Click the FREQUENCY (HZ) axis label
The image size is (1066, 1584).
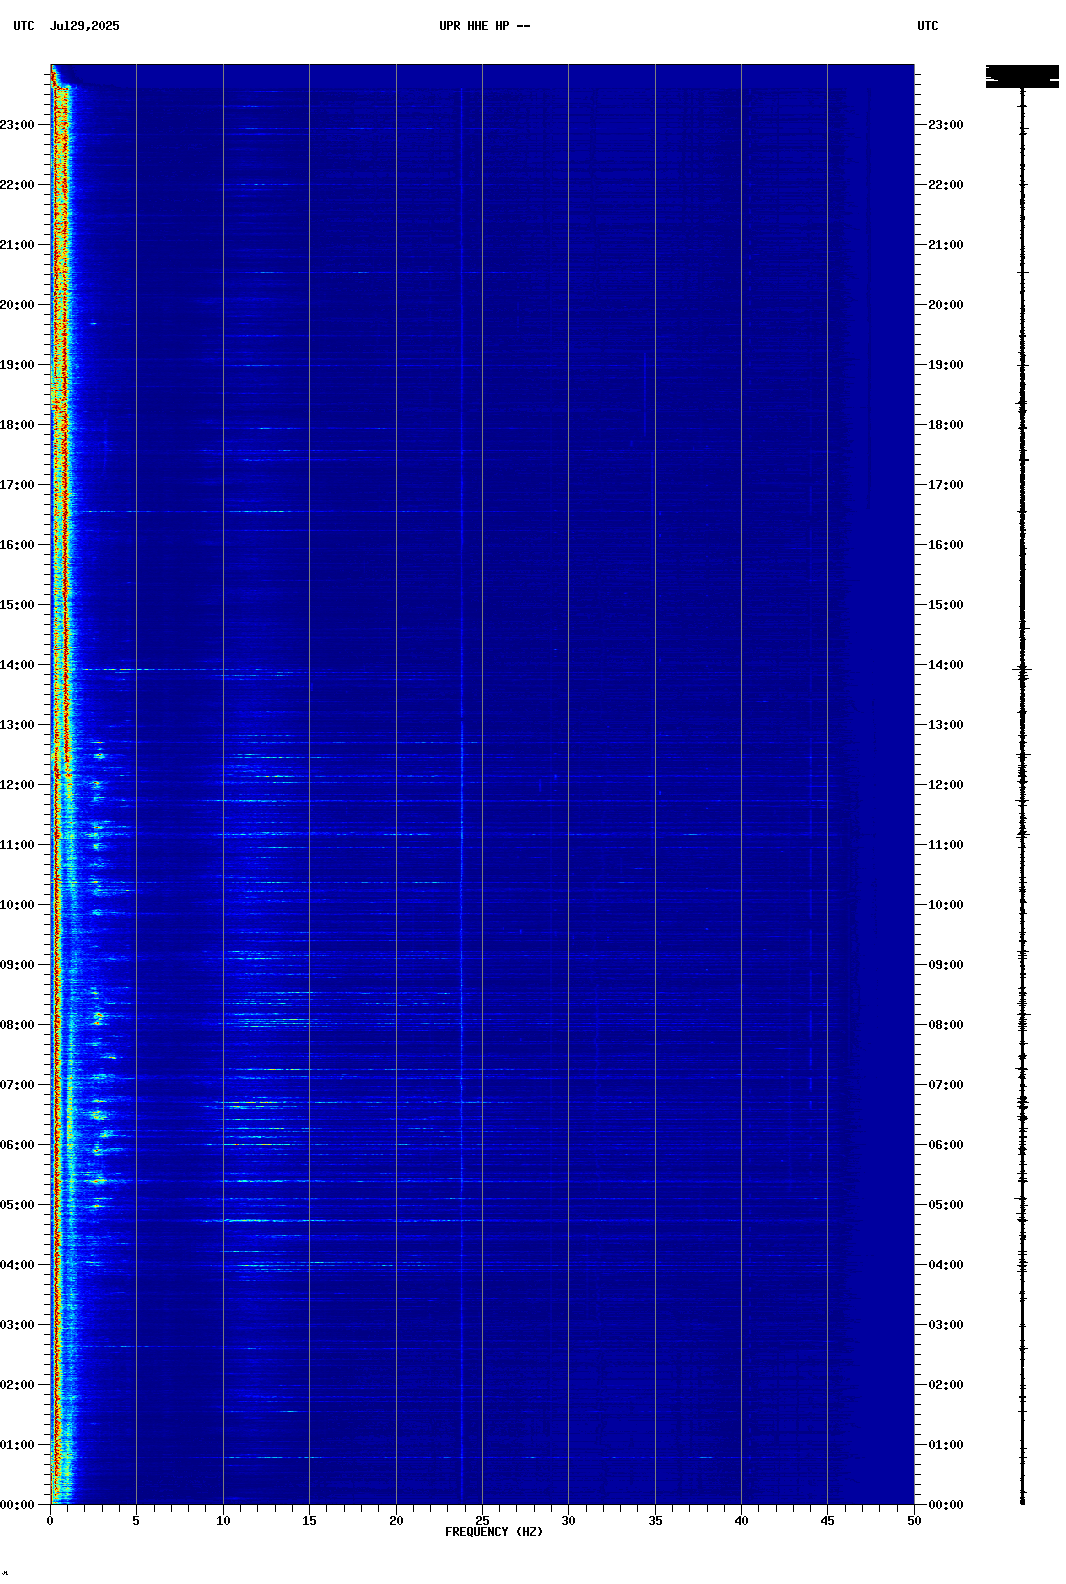pyautogui.click(x=494, y=1532)
